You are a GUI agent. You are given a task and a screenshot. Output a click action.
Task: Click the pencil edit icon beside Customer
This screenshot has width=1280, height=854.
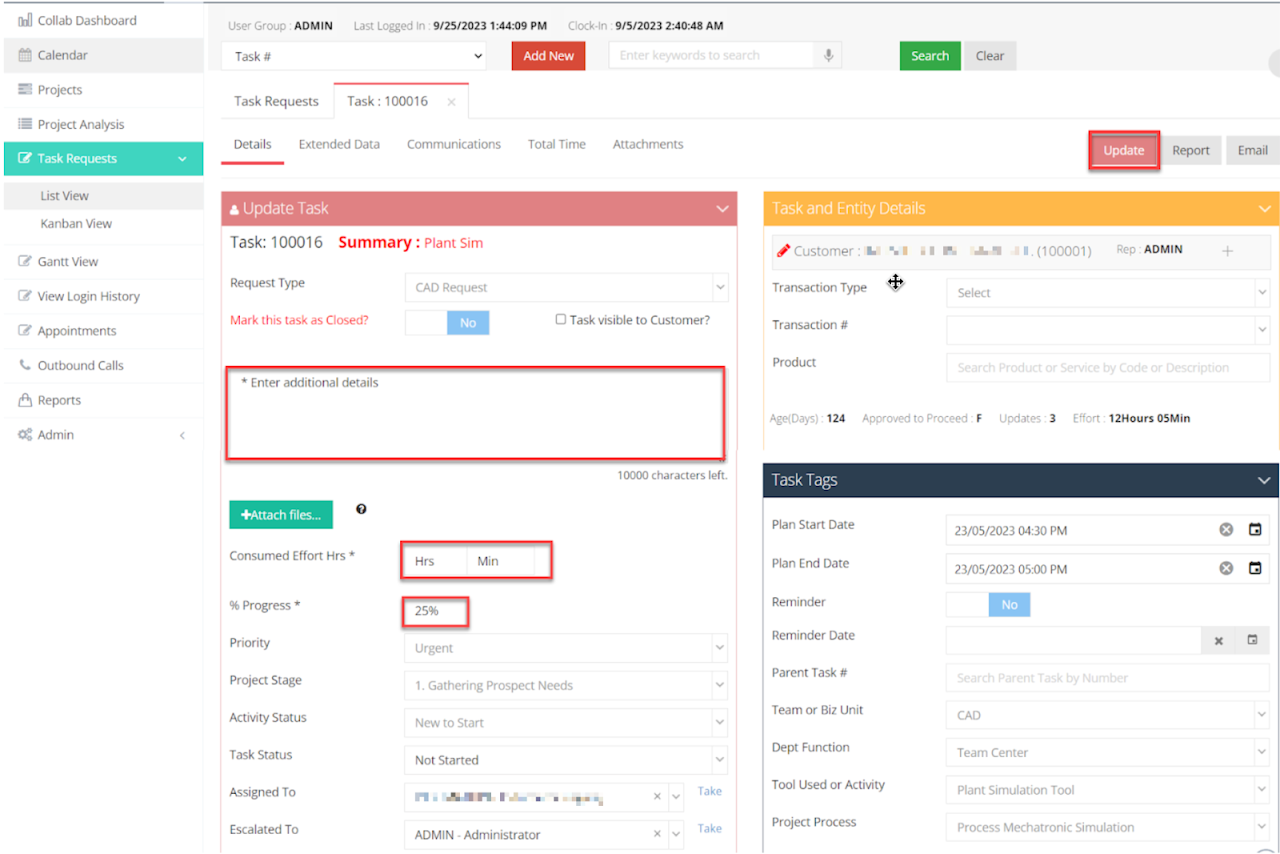pyautogui.click(x=783, y=251)
